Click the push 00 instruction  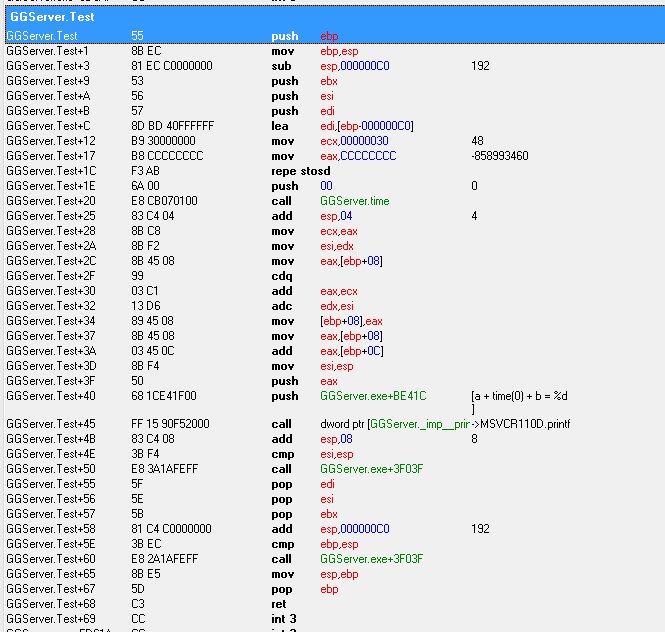(x=302, y=186)
